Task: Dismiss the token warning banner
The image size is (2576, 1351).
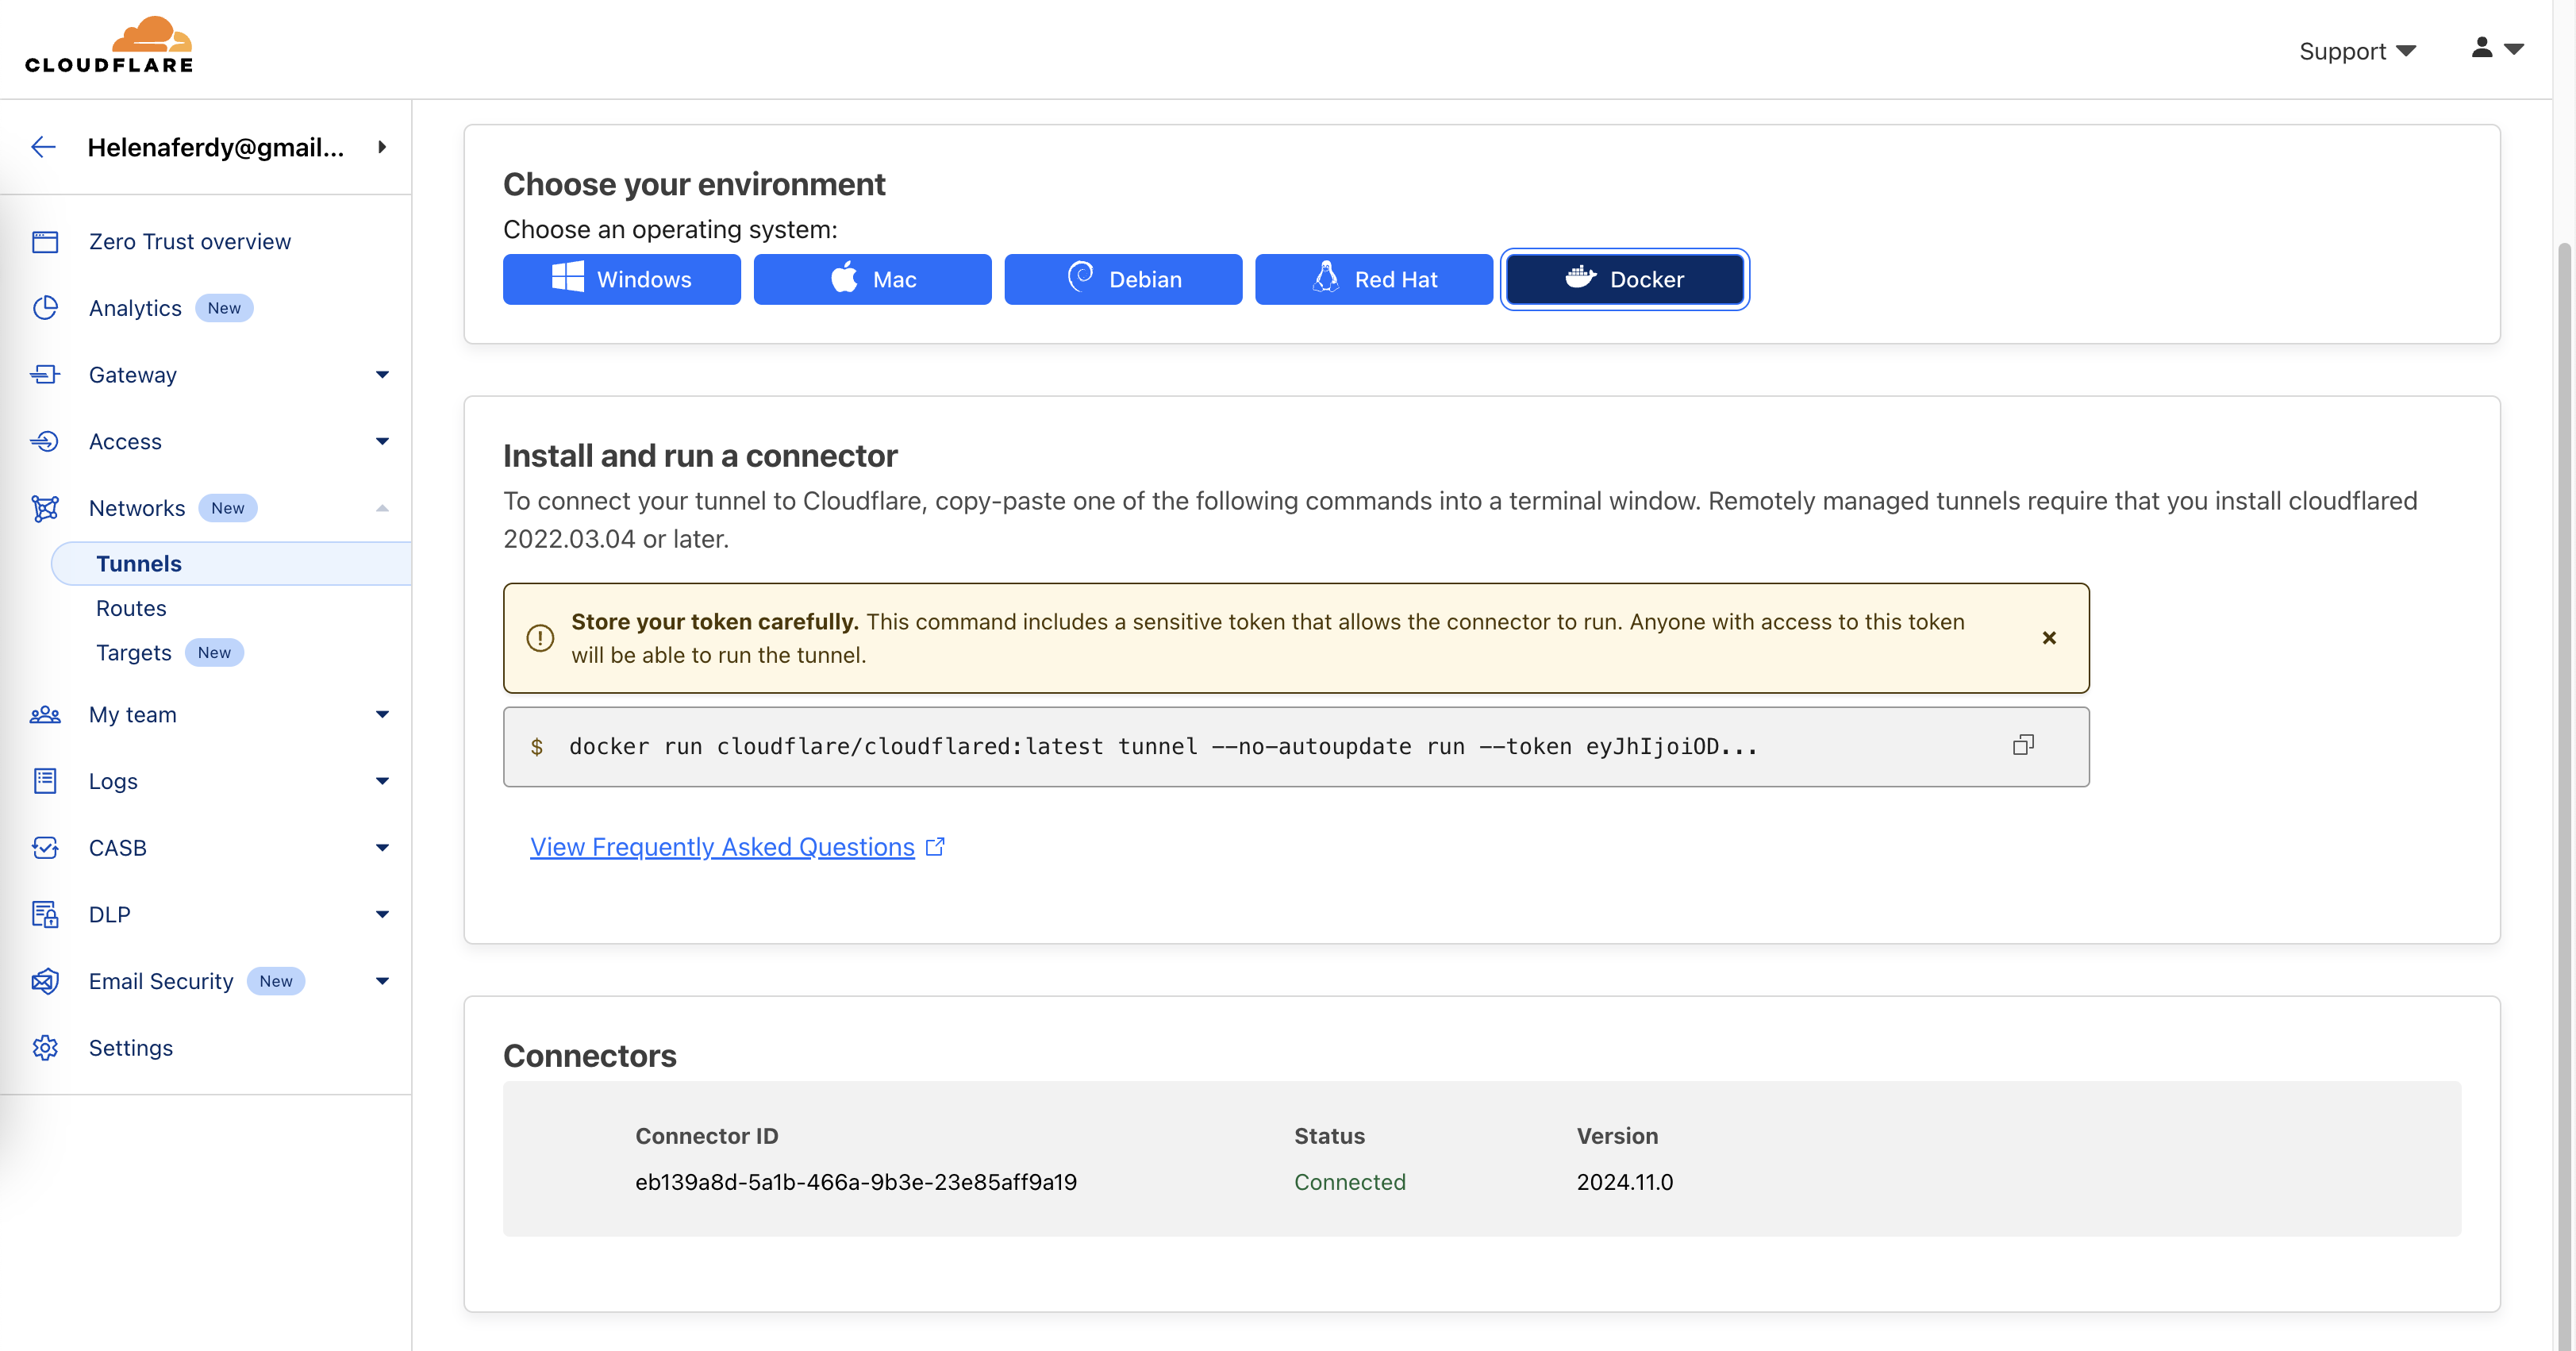Action: pyautogui.click(x=2049, y=638)
